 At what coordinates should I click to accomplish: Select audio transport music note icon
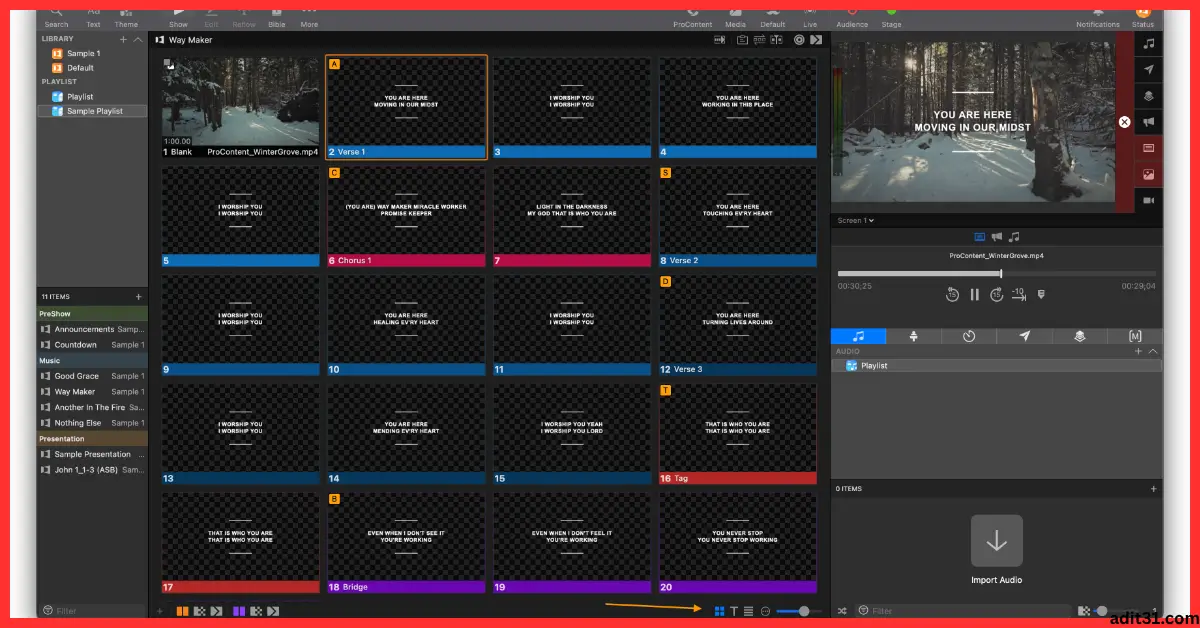pyautogui.click(x=1014, y=237)
